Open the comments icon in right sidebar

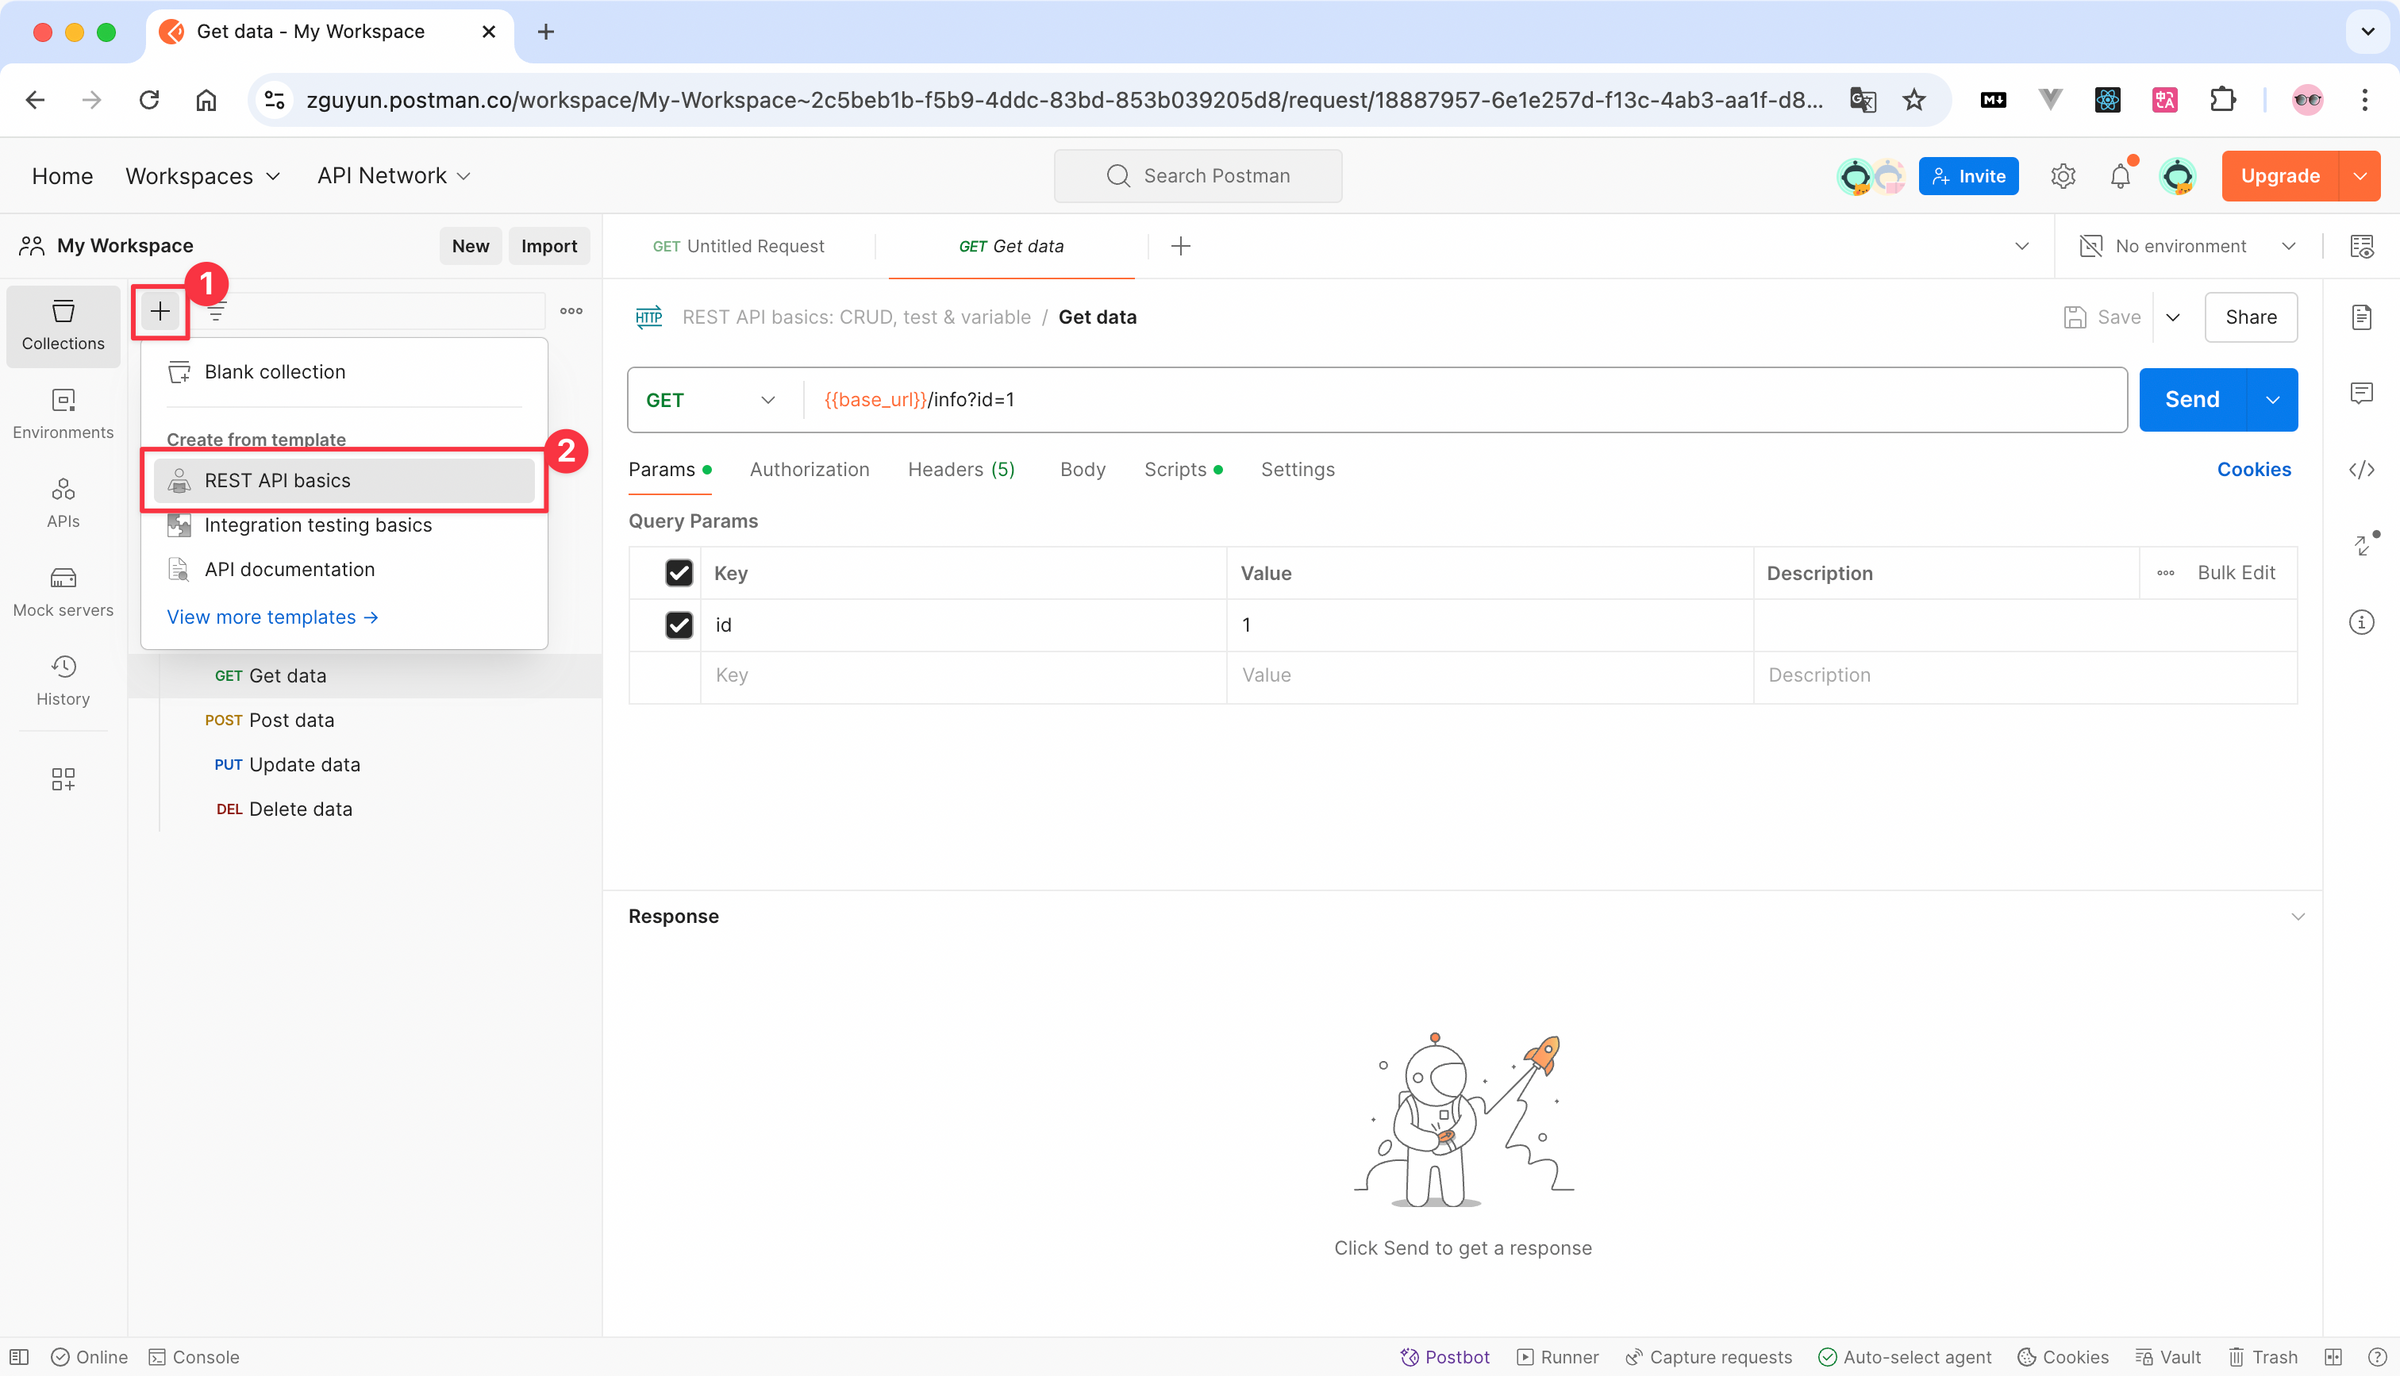pos(2361,393)
